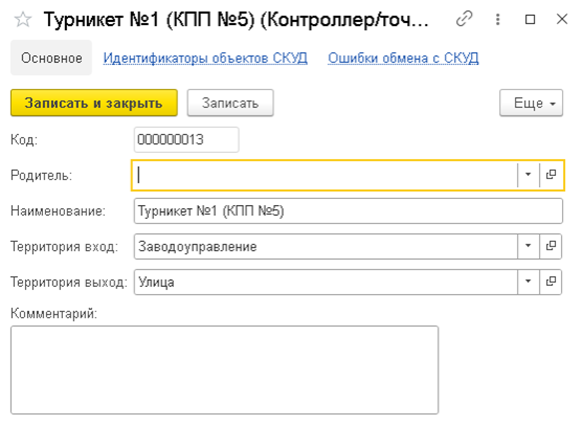Screen dimensions: 582x426
Task: Click the Записать button
Action: pyautogui.click(x=230, y=103)
